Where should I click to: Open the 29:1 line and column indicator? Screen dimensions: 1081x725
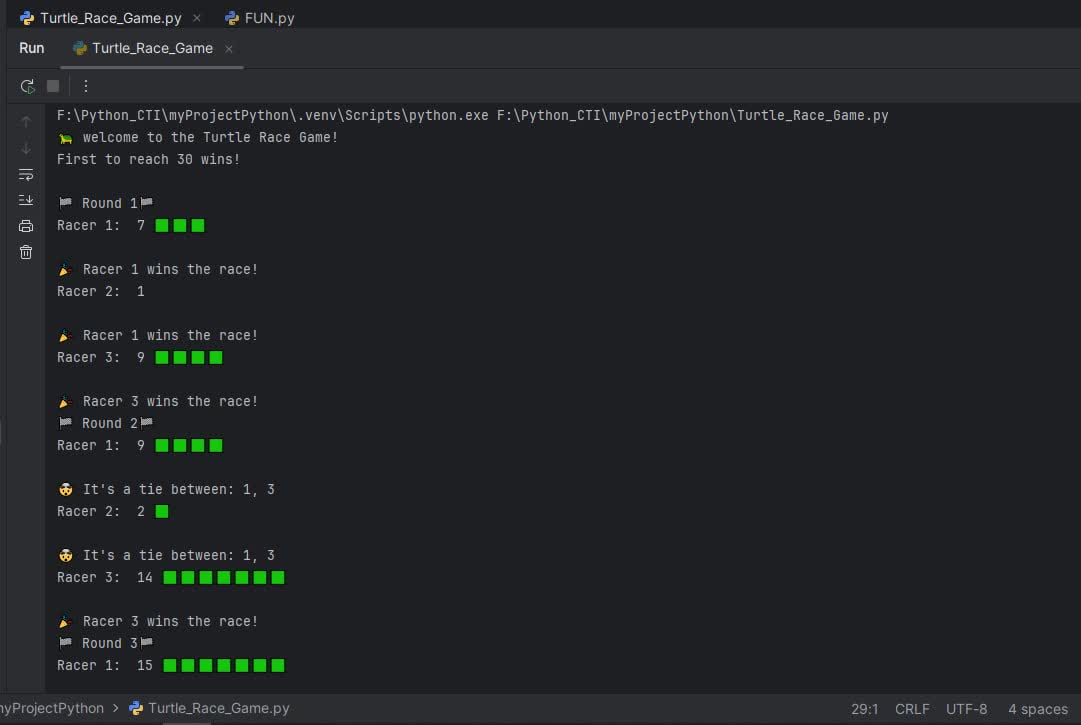pos(865,709)
